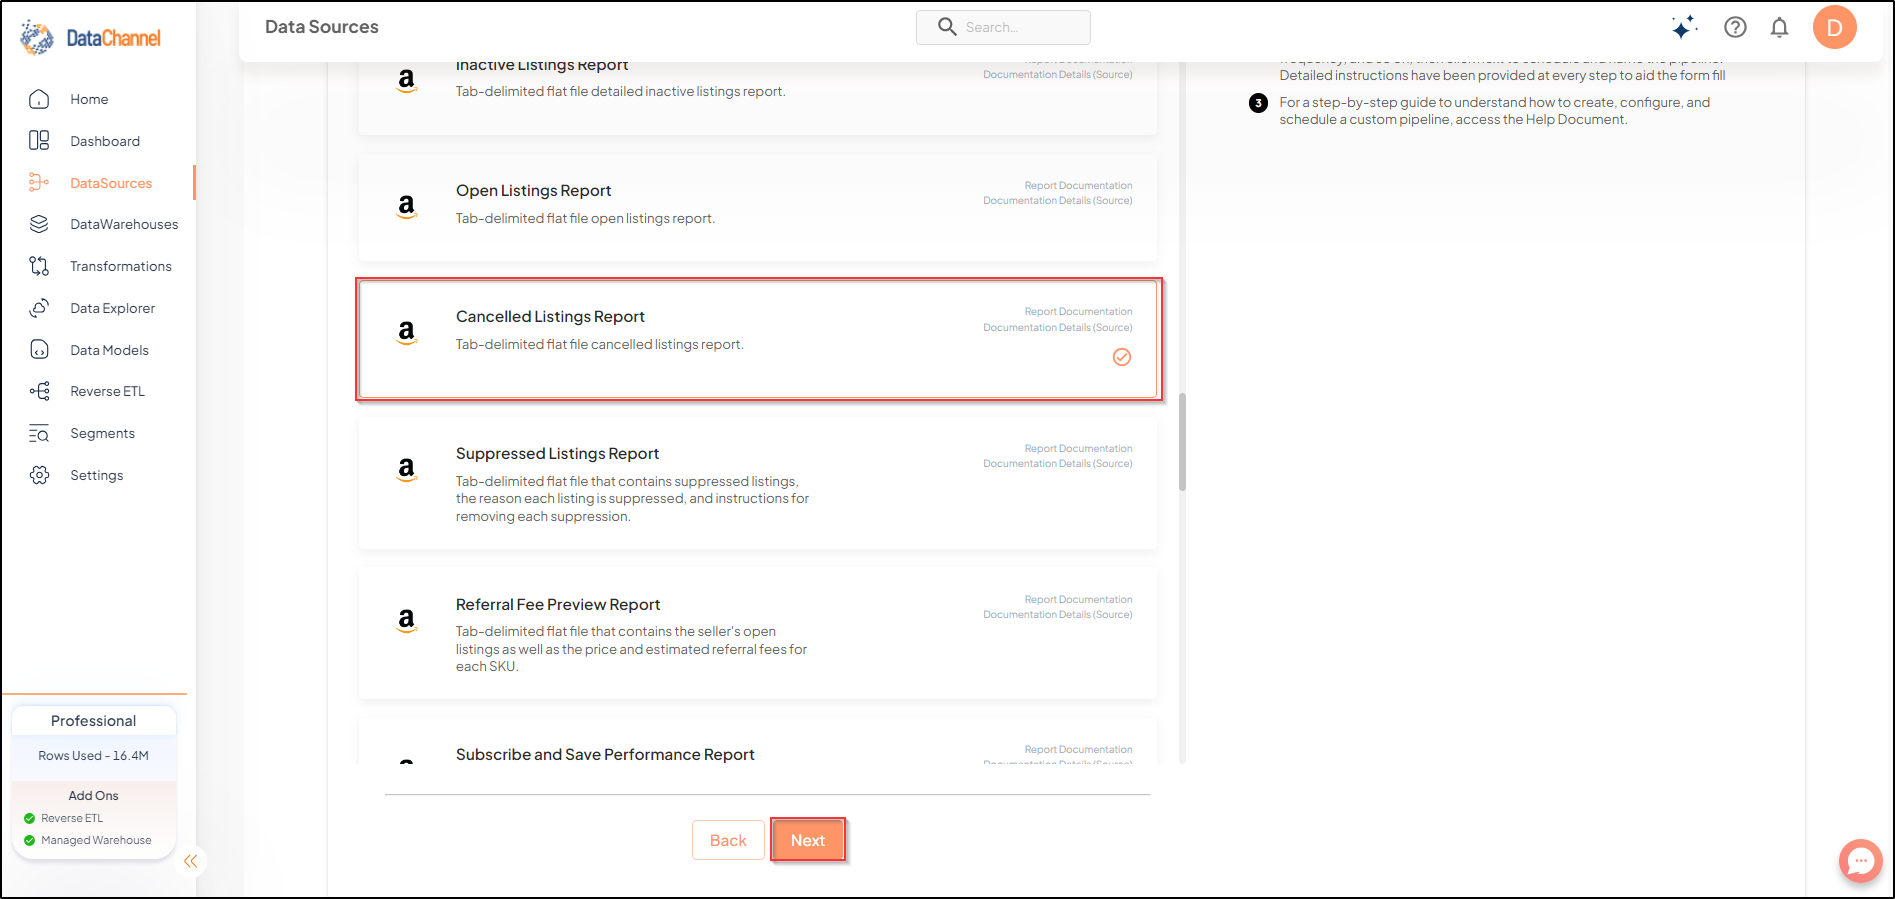The width and height of the screenshot is (1895, 899).
Task: Open the Home icon in sidebar
Action: point(39,99)
